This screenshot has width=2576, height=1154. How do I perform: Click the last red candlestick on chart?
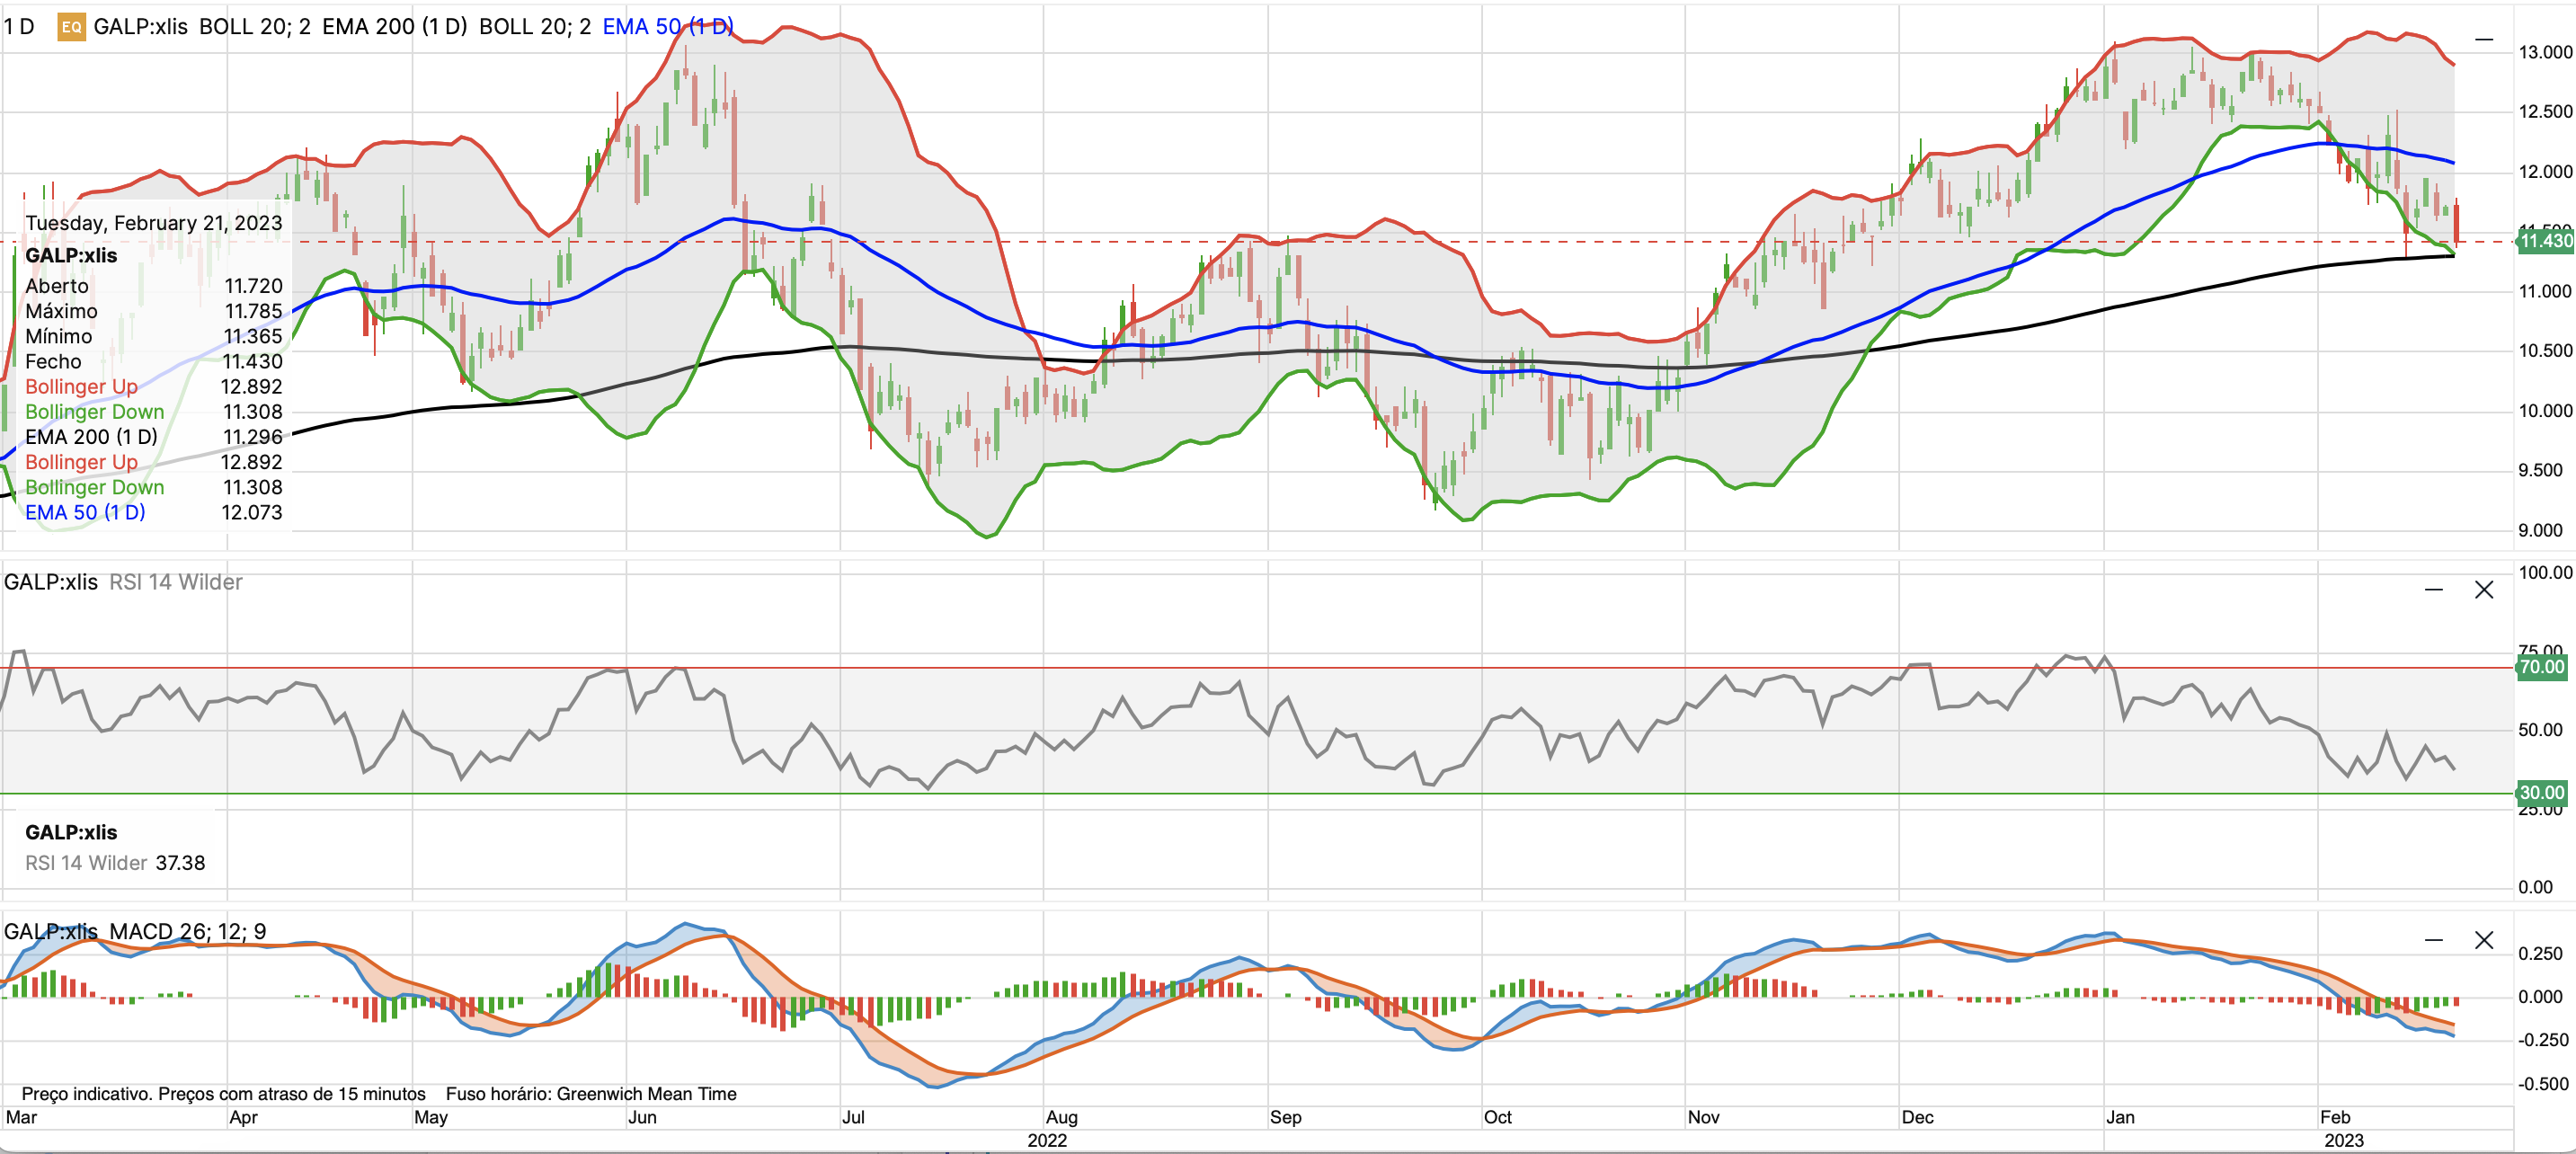coord(2456,222)
